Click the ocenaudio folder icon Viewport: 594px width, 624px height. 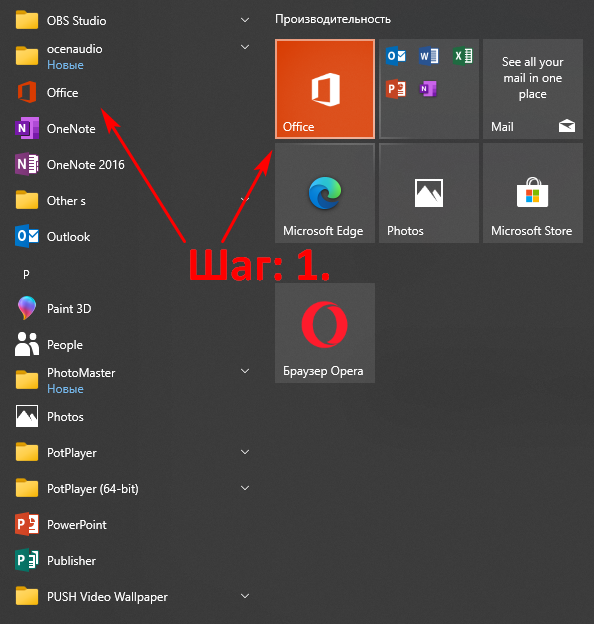[x=27, y=55]
